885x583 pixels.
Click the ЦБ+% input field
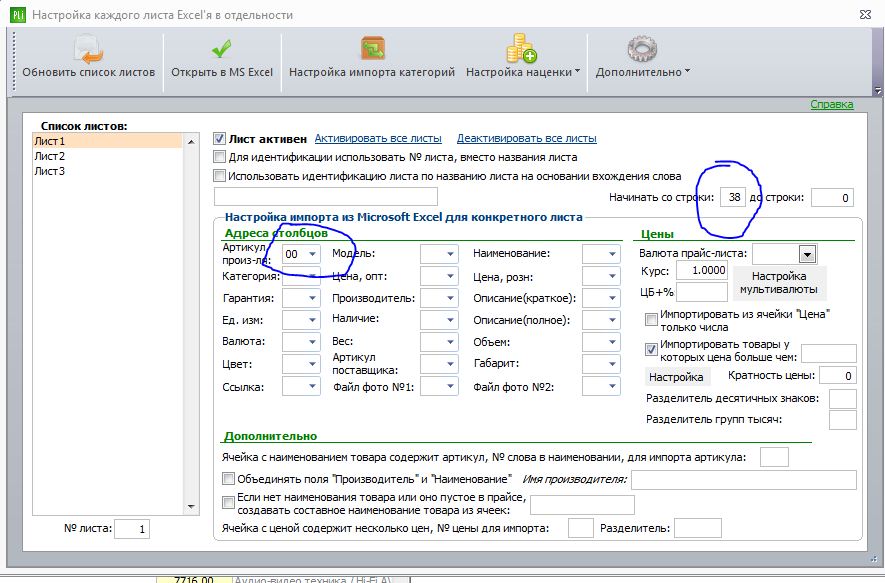pyautogui.click(x=702, y=292)
